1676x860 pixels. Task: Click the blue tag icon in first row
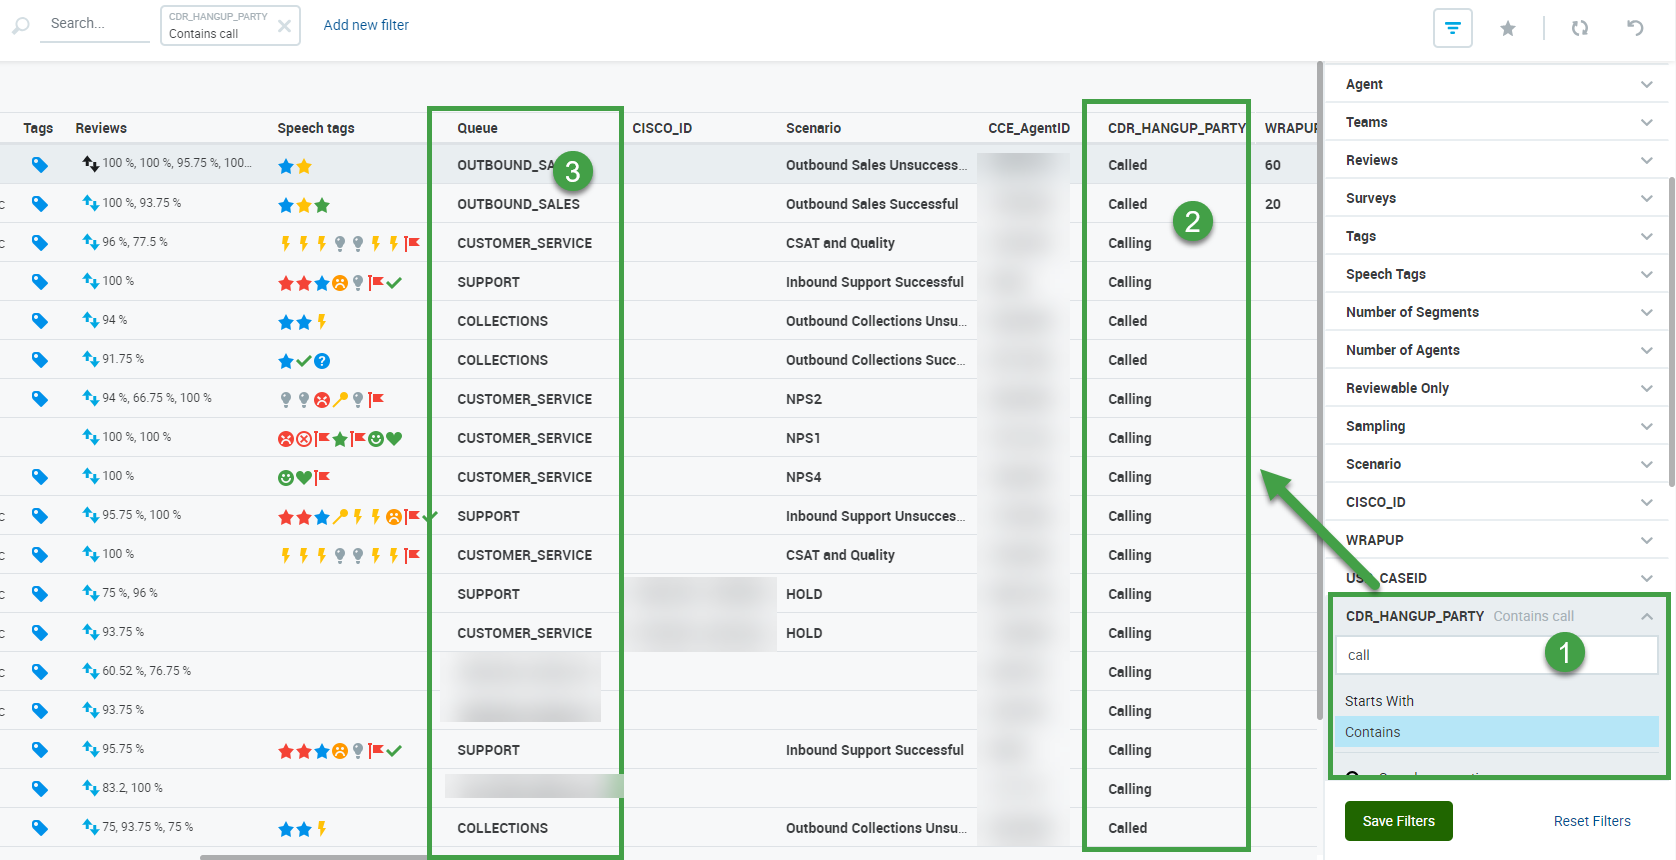click(40, 165)
